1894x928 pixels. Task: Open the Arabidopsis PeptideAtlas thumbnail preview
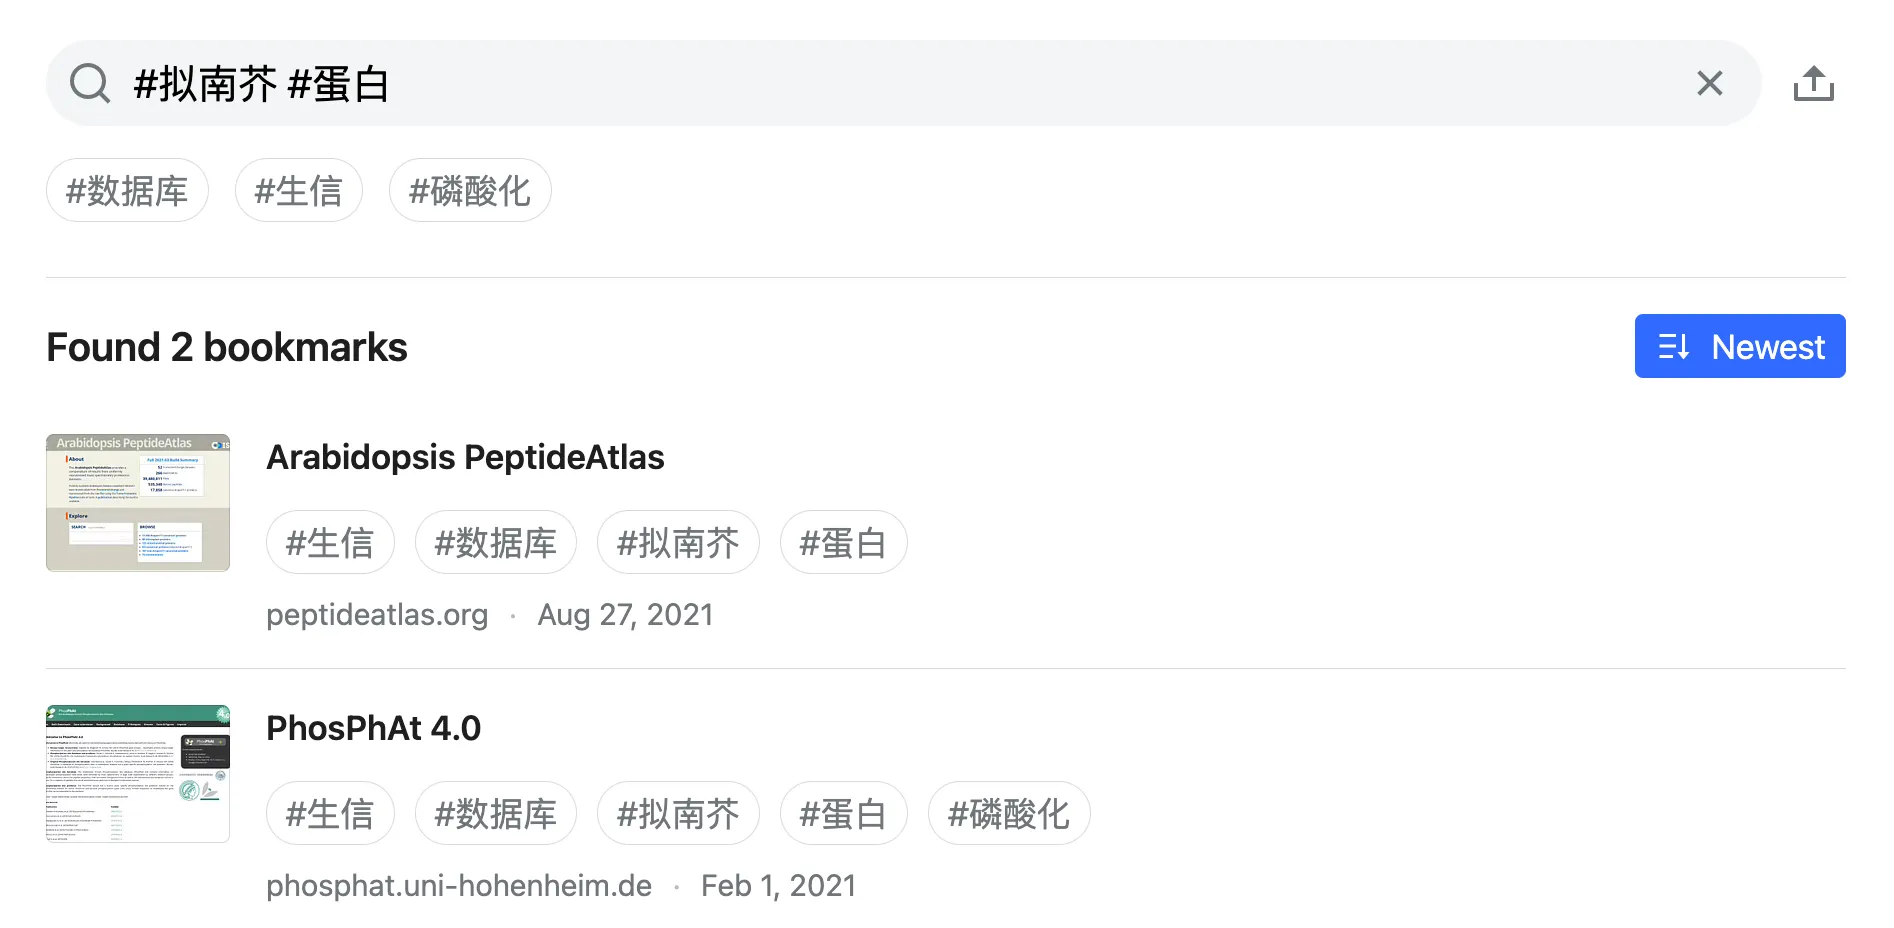click(138, 502)
